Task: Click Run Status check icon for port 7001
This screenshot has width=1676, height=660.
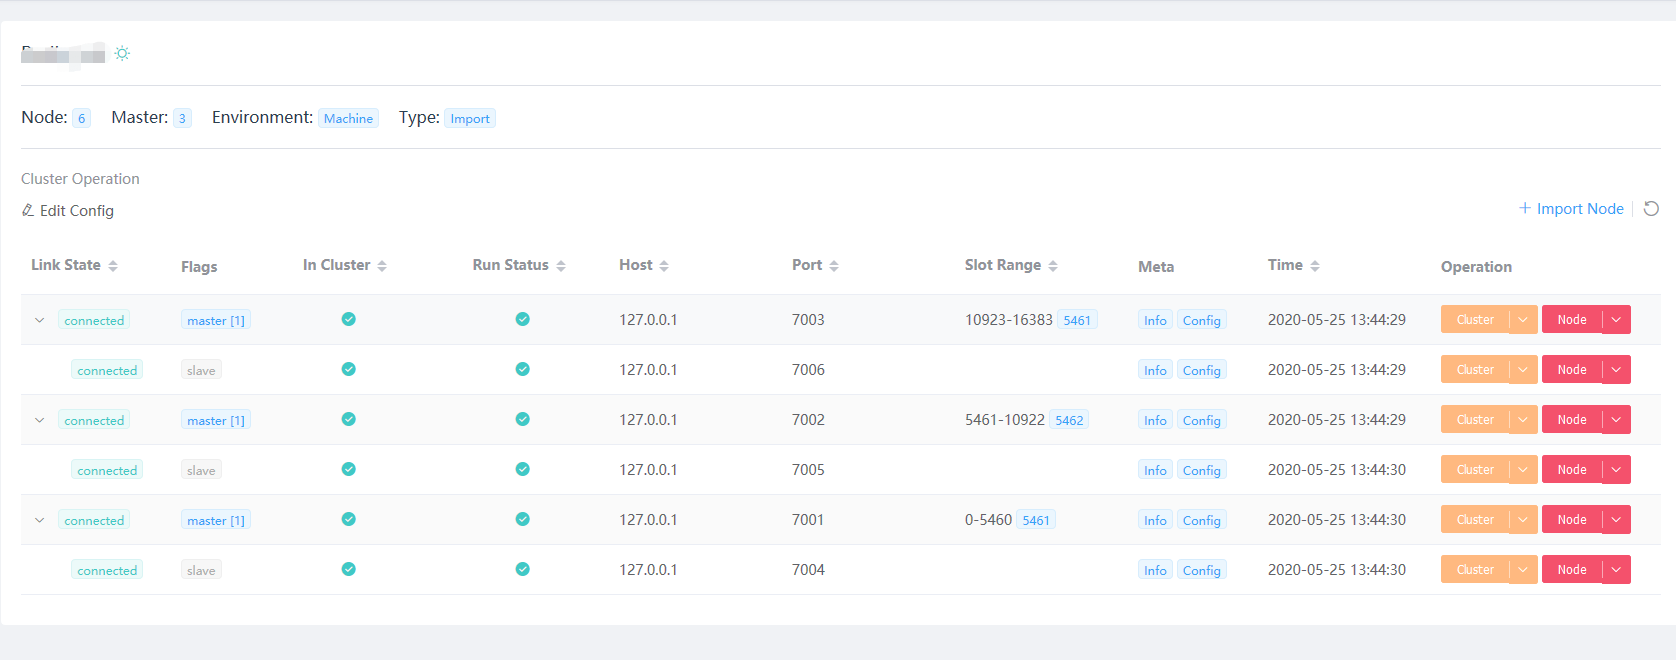Action: [522, 519]
